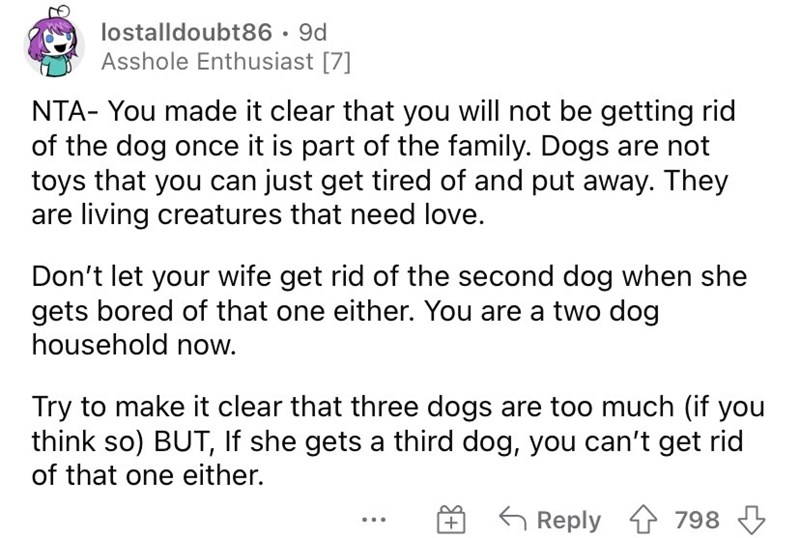The width and height of the screenshot is (800, 538).
Task: Click the curved reply arrow icon
Action: point(515,518)
